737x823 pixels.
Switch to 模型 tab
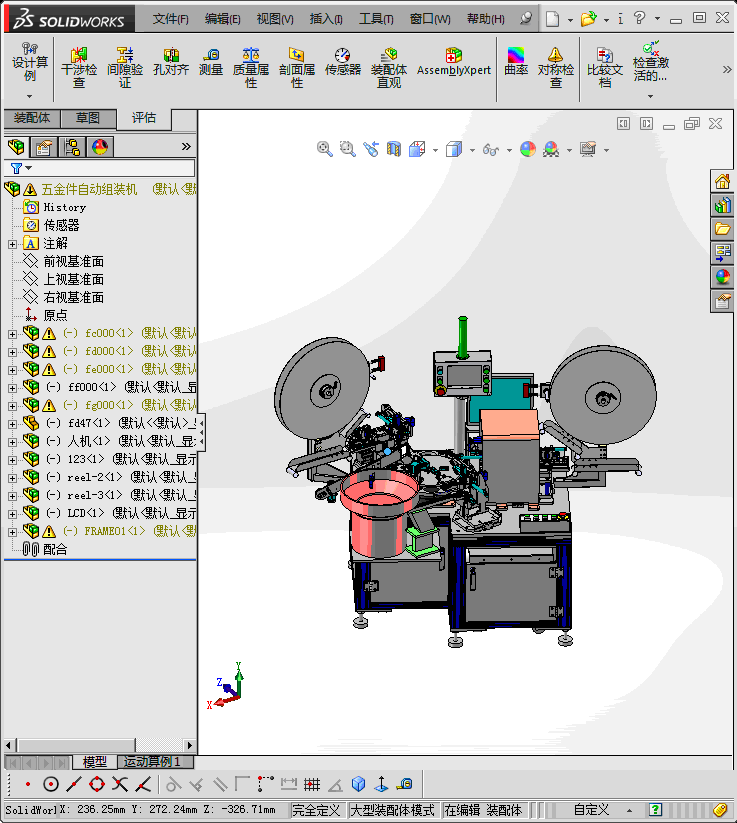pyautogui.click(x=94, y=762)
